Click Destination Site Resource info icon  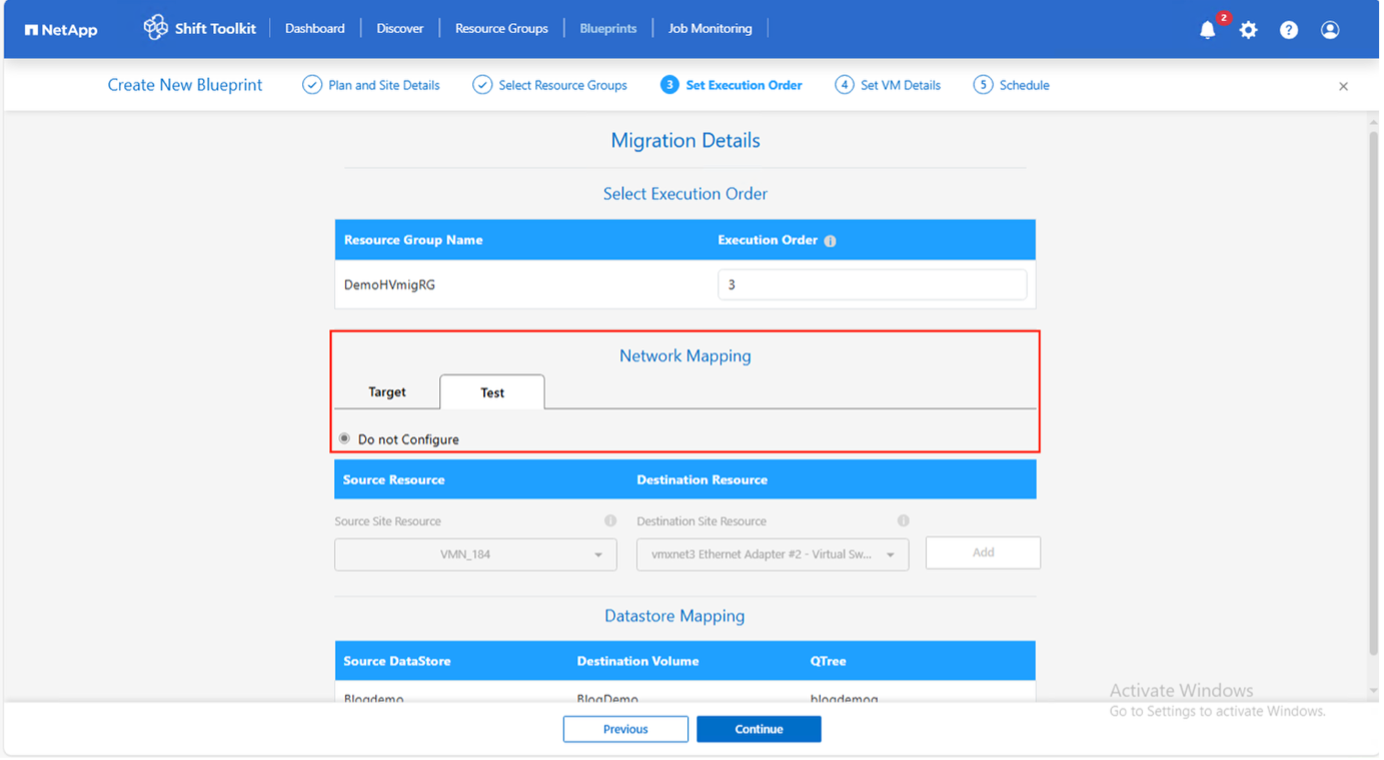903,521
